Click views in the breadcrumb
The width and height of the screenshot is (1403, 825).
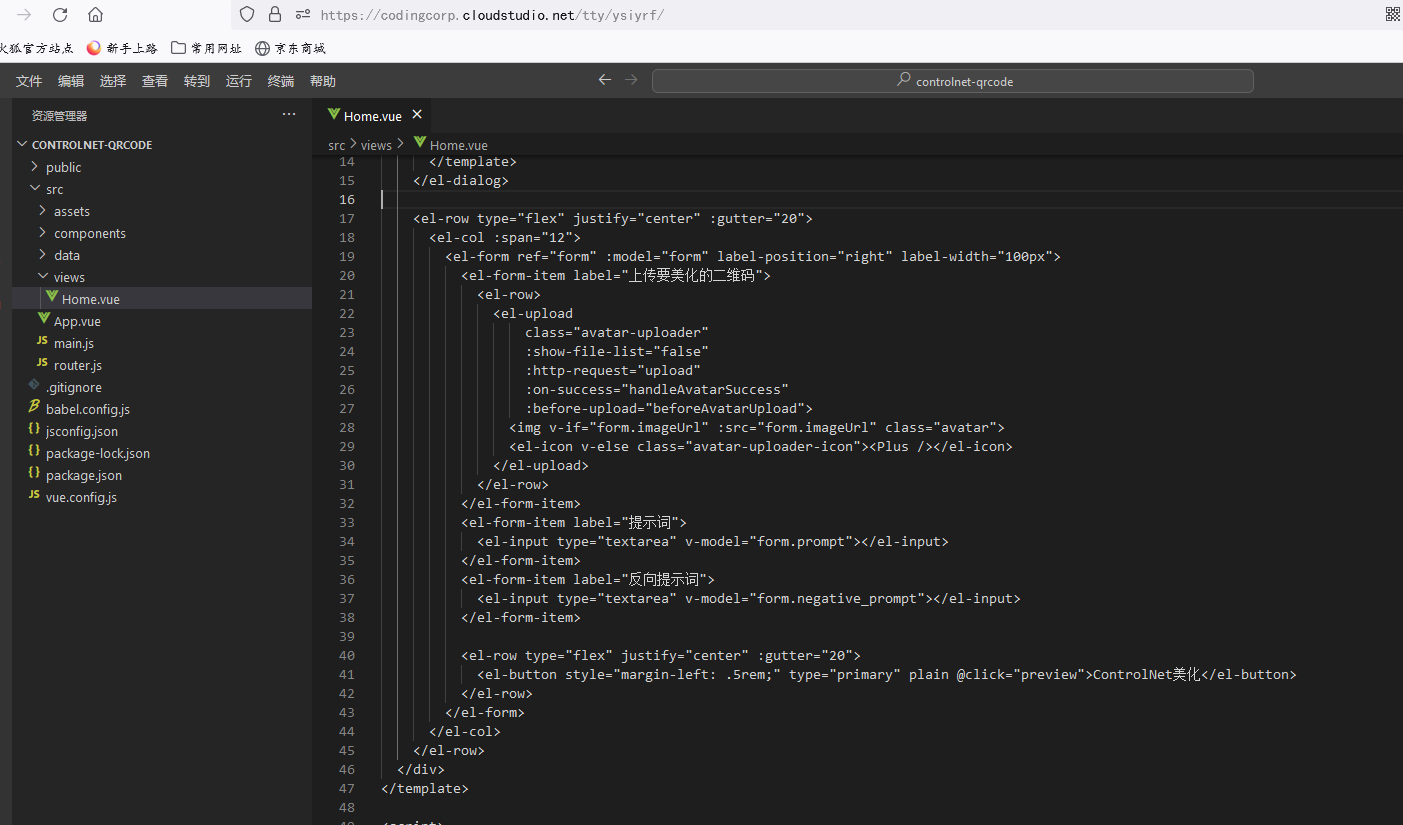[x=376, y=145]
